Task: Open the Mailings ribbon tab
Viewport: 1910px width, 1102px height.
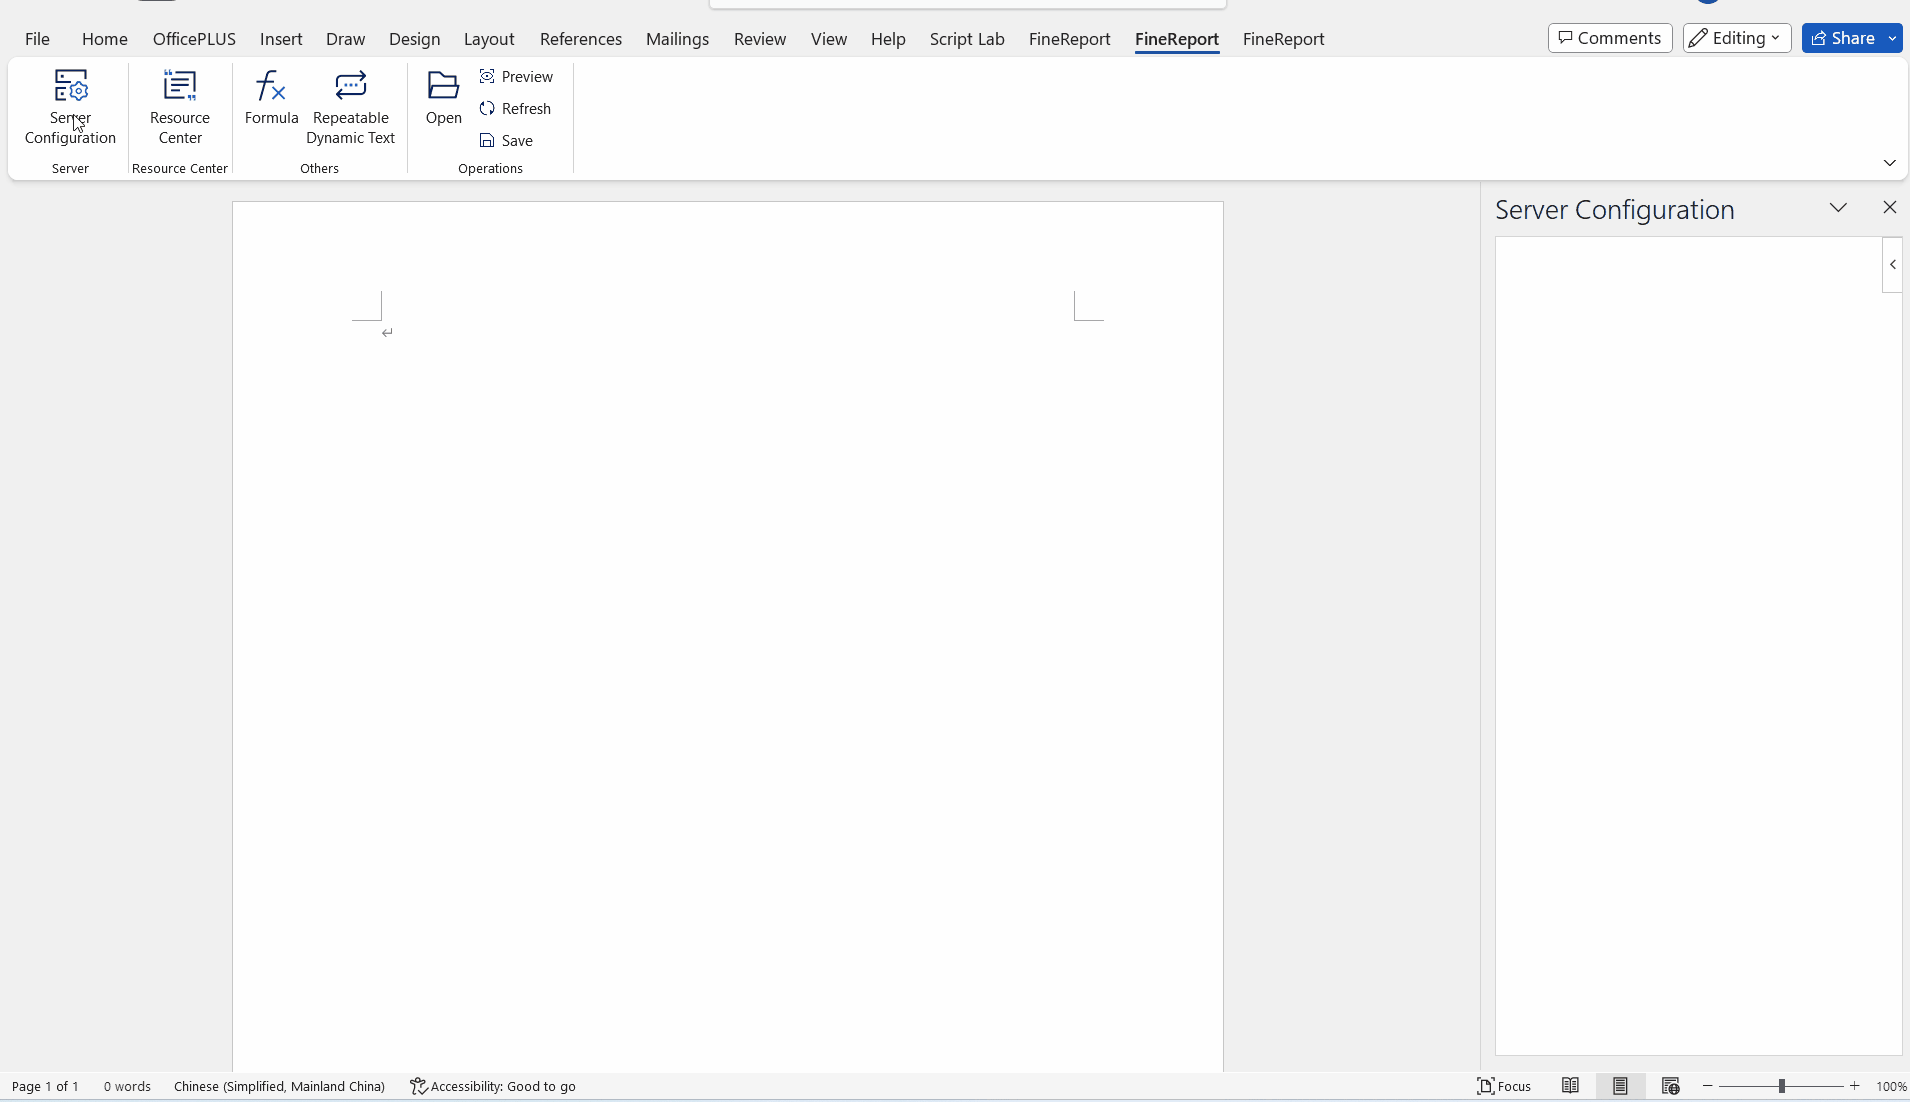Action: pos(678,39)
